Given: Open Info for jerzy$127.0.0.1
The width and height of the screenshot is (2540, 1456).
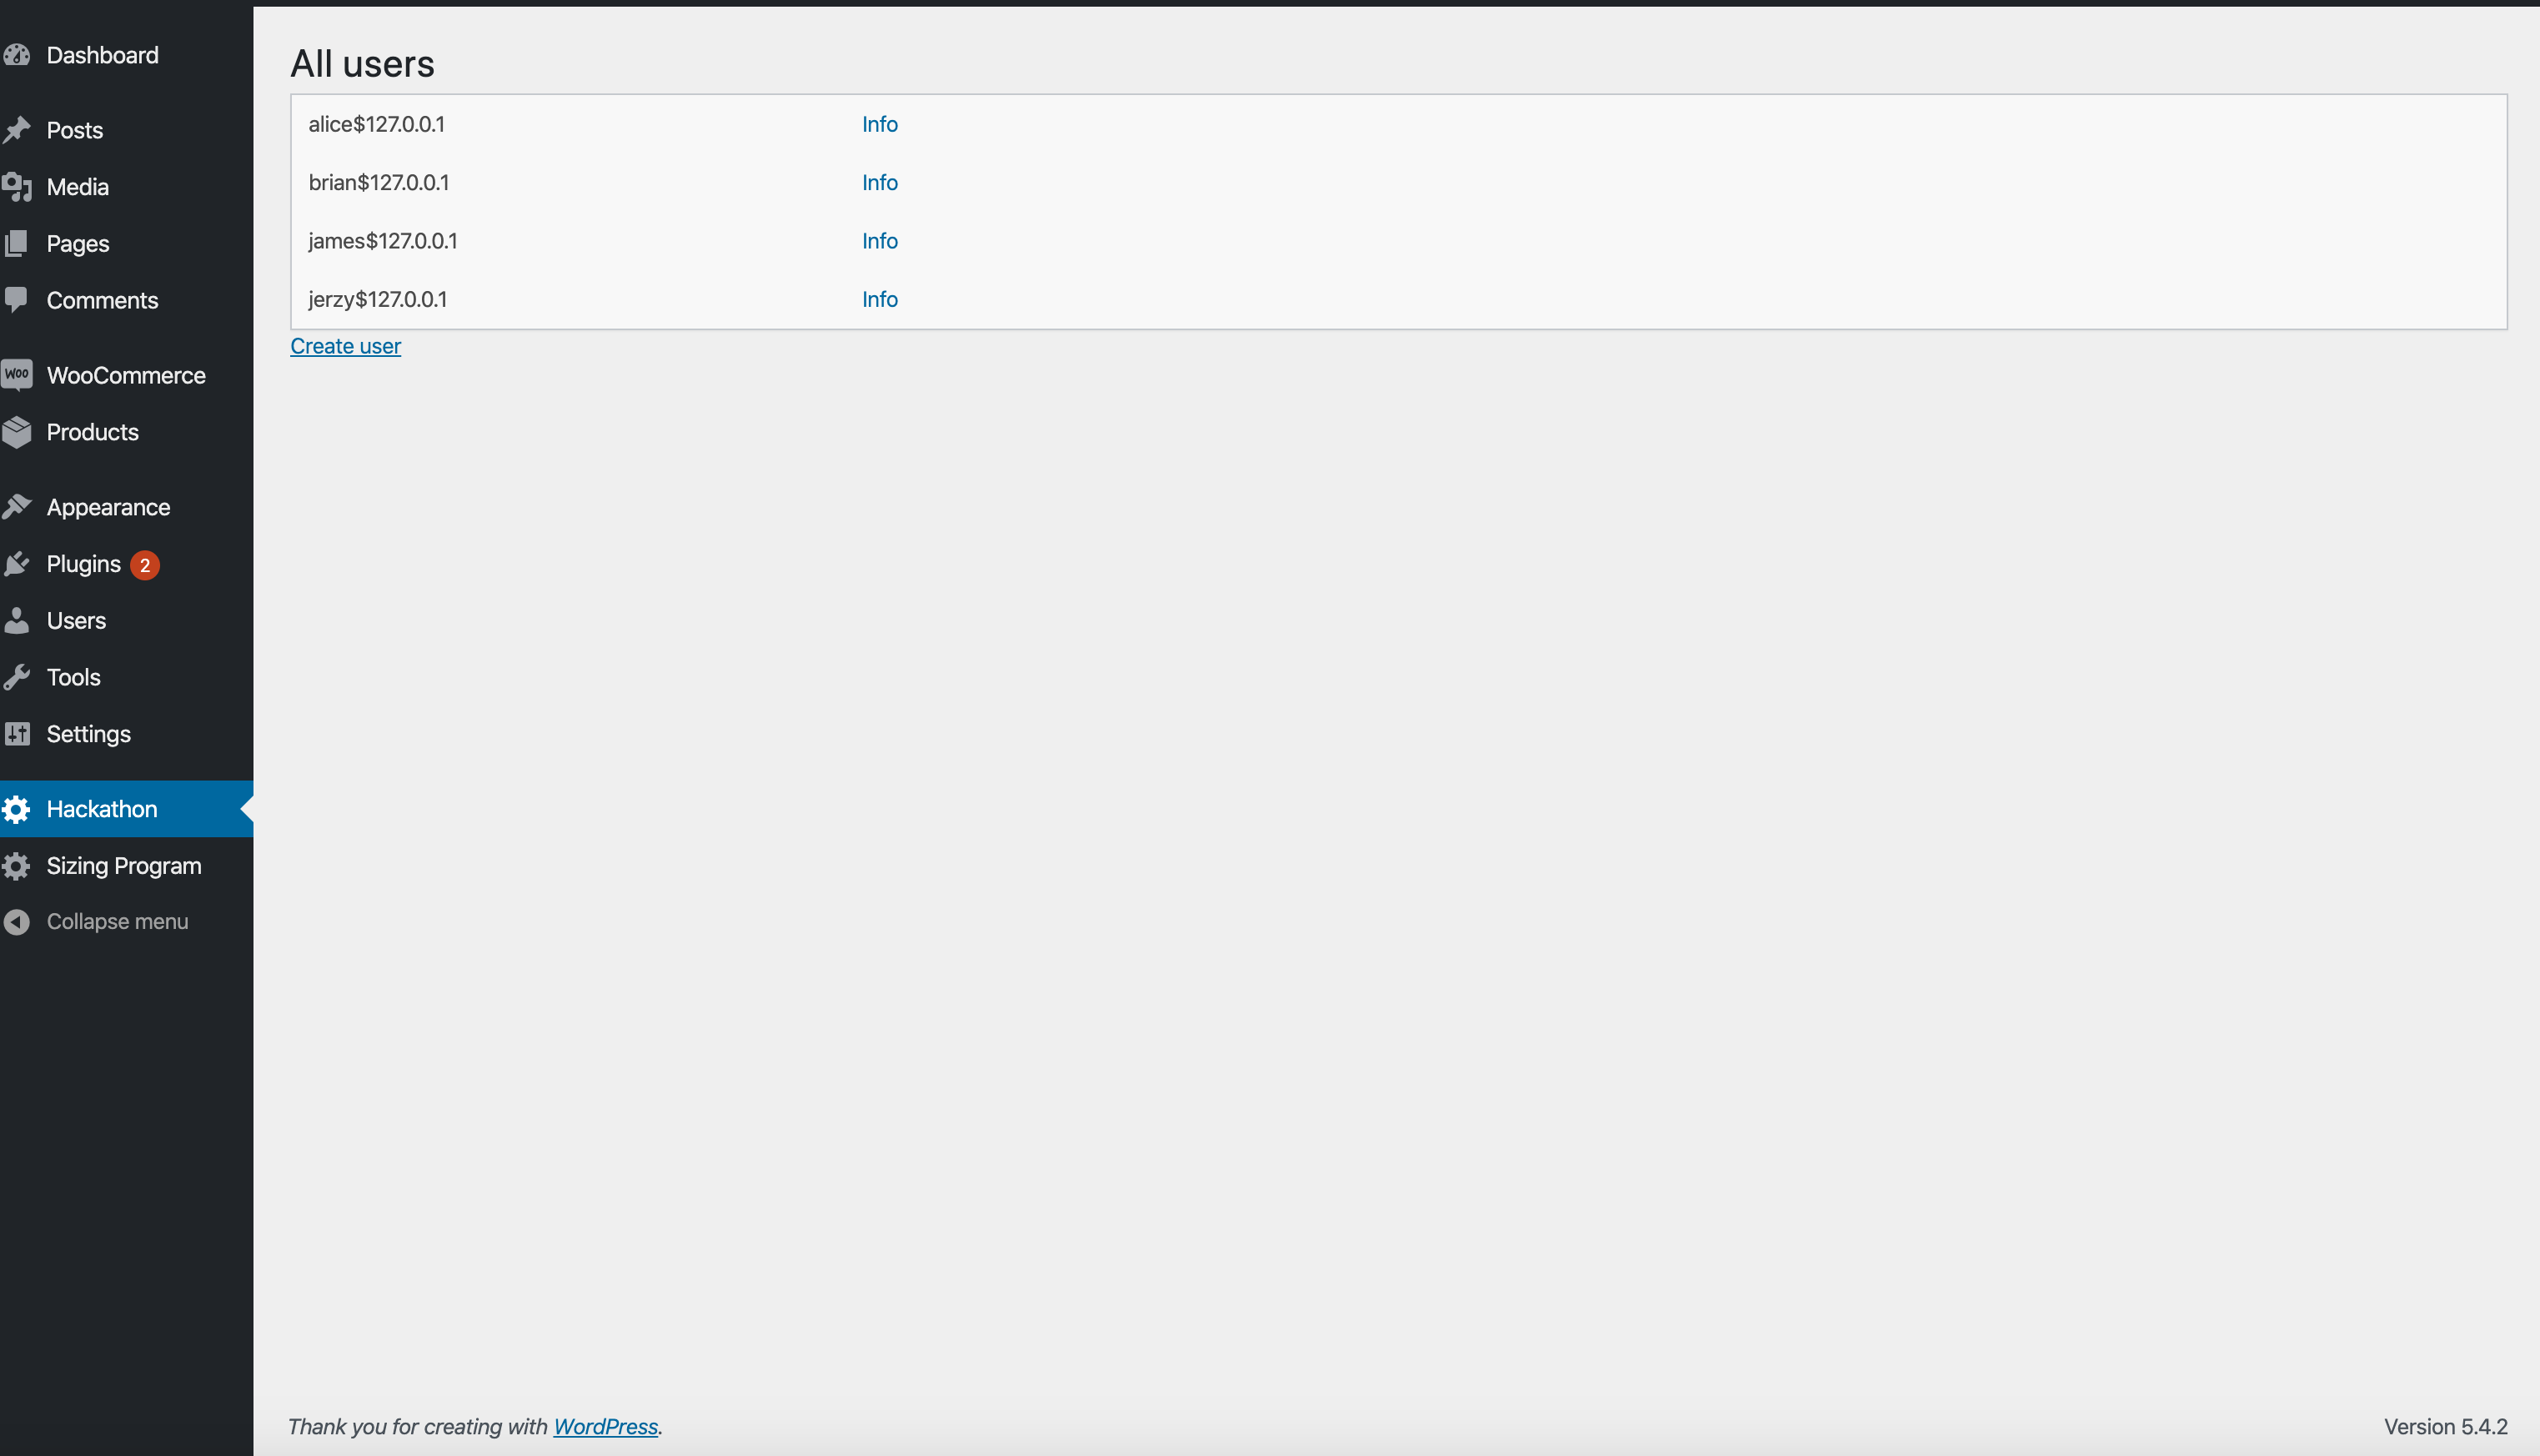Looking at the screenshot, I should pos(879,300).
